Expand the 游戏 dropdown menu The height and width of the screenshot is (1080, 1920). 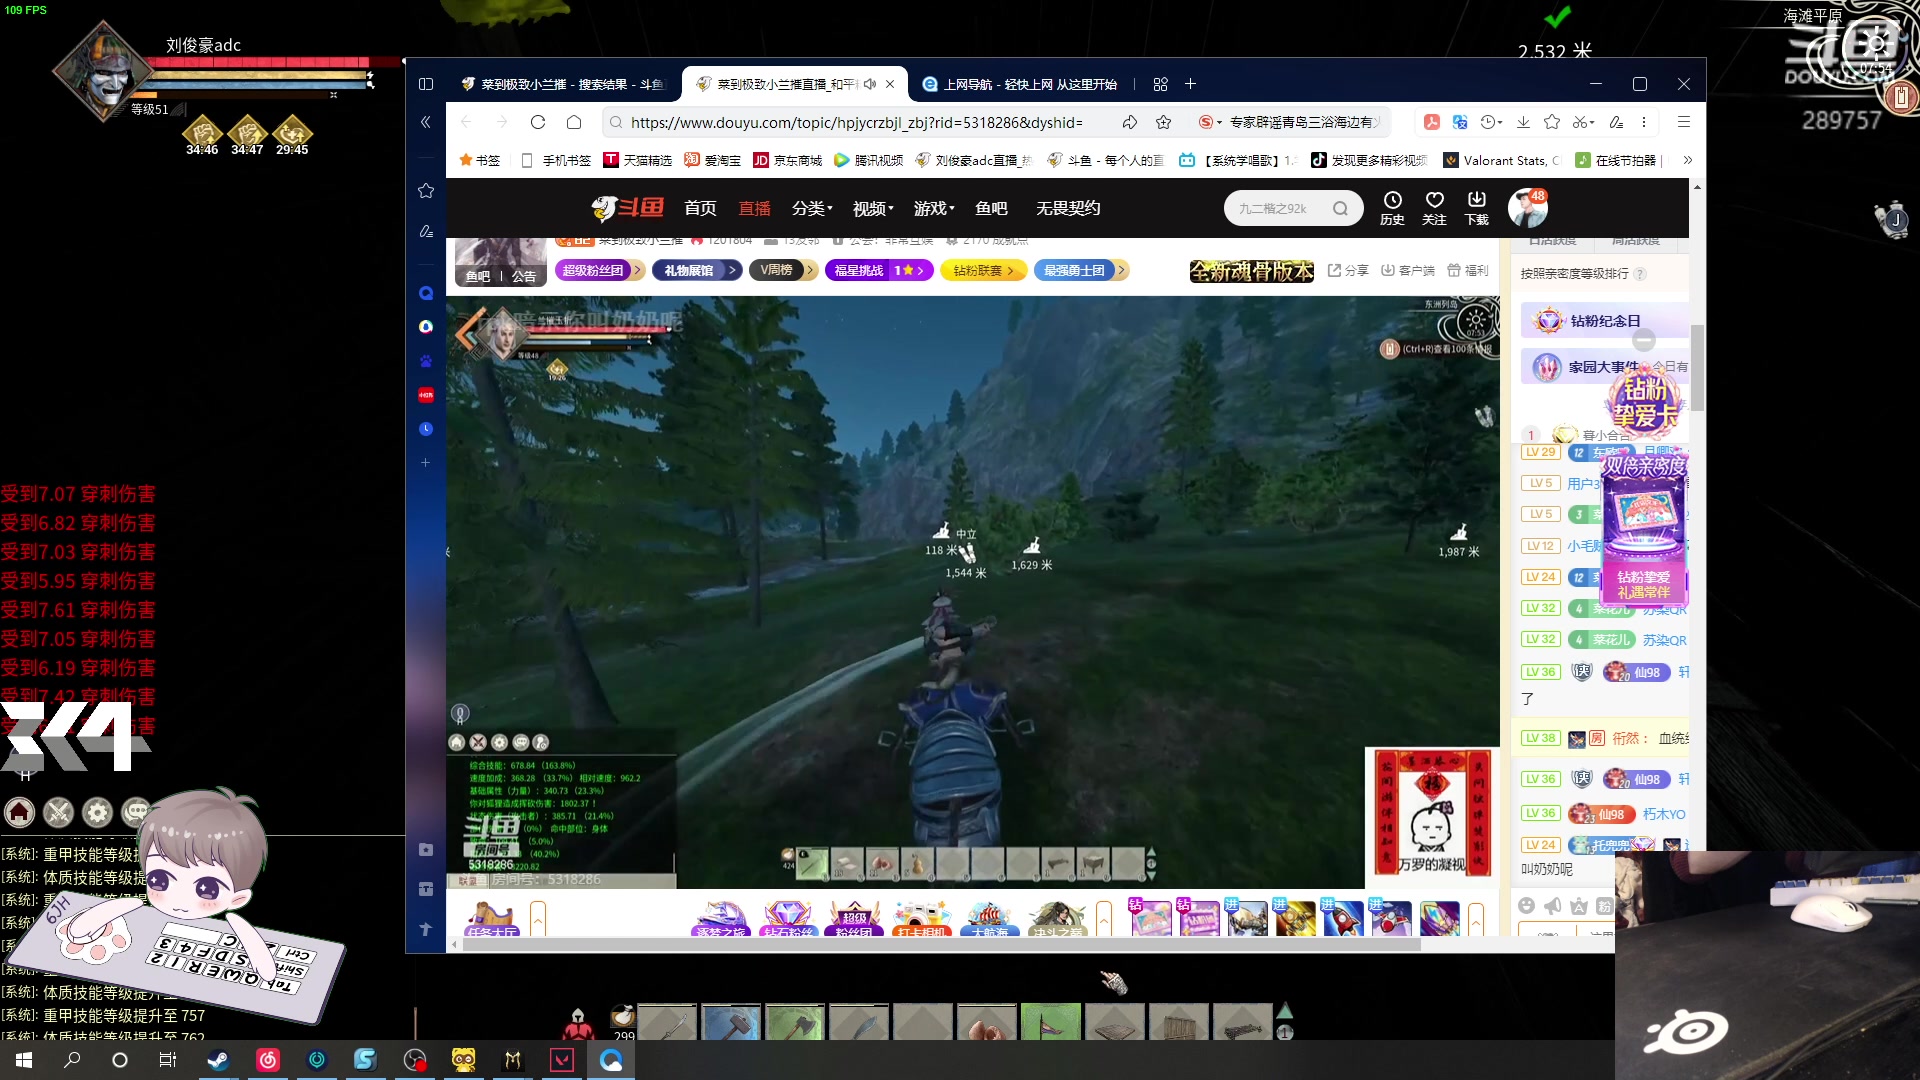(934, 208)
